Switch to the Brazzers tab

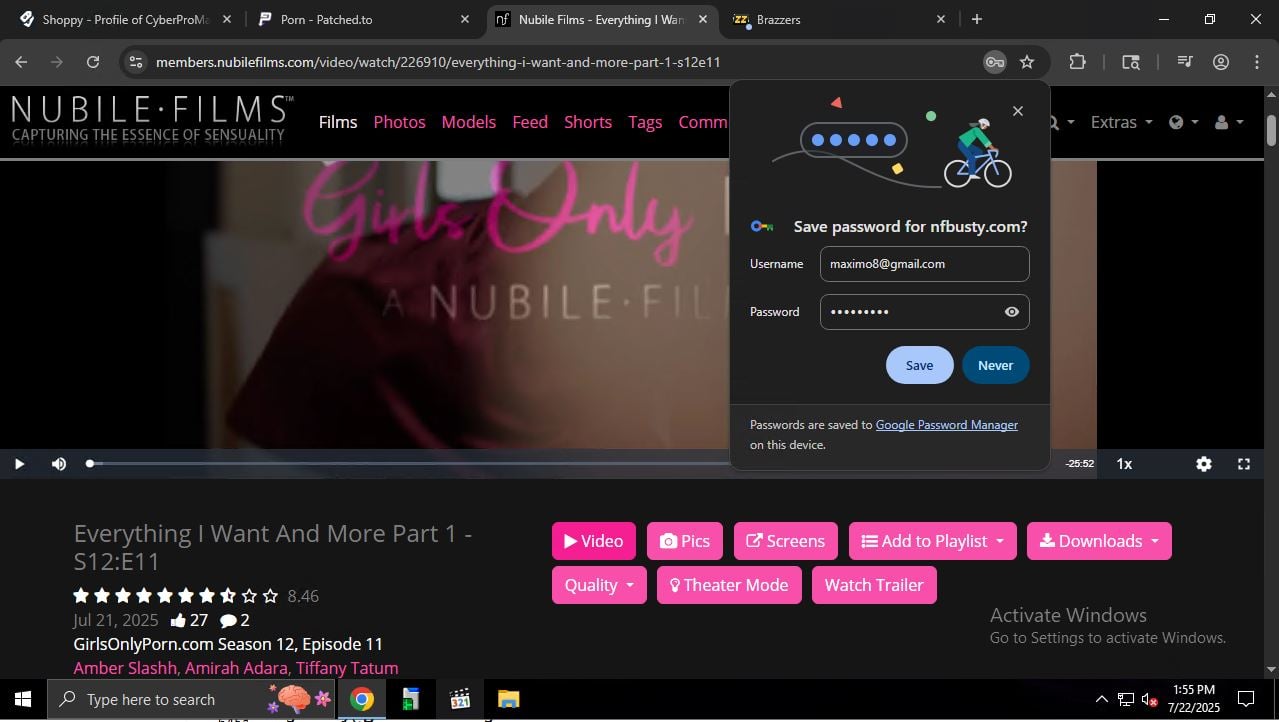point(838,19)
